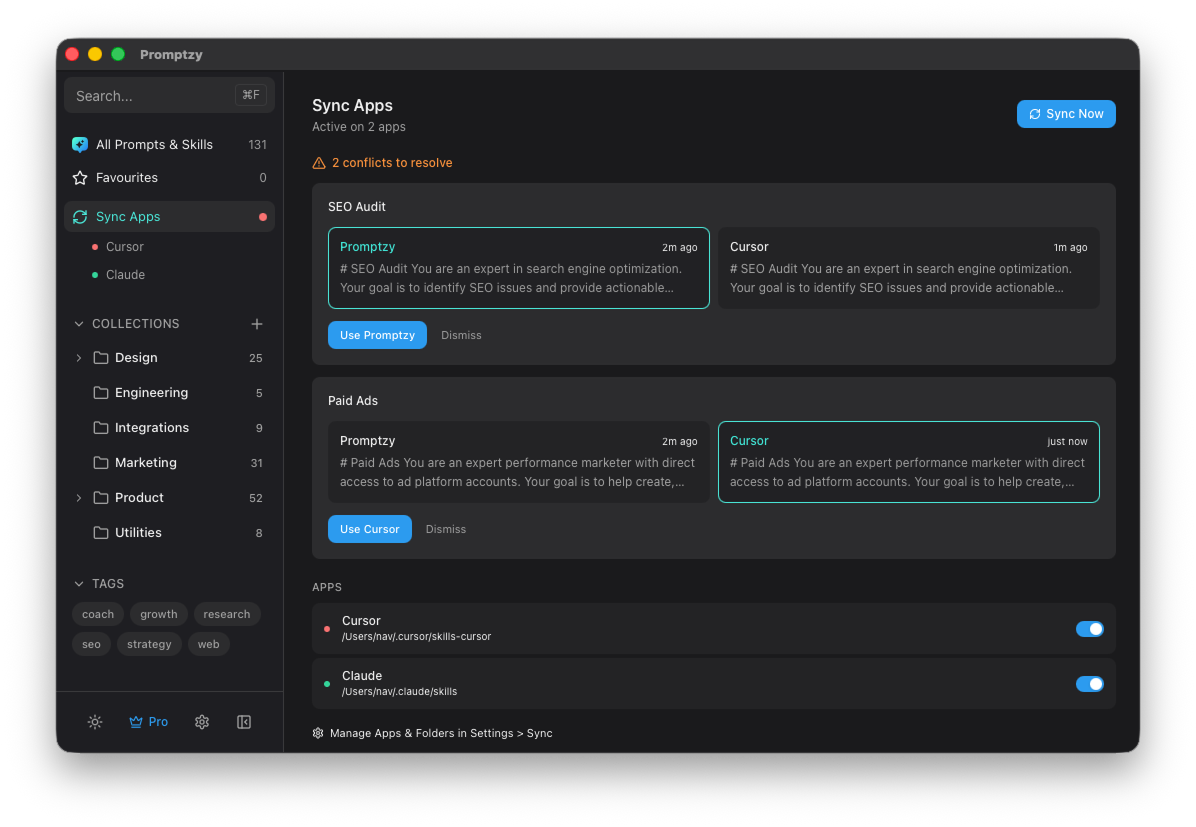Collapse the sidebar with the panel icon

coord(243,721)
